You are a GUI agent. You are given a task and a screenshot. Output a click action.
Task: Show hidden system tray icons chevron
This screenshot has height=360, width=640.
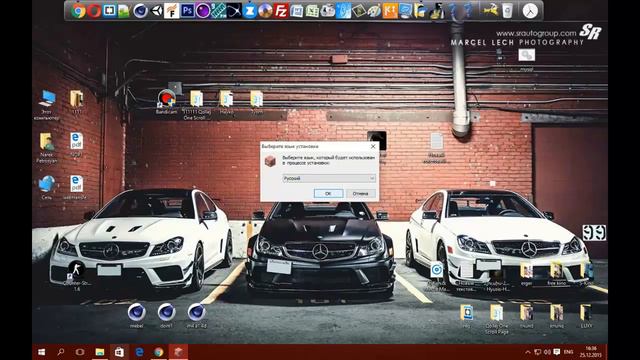[x=527, y=352]
